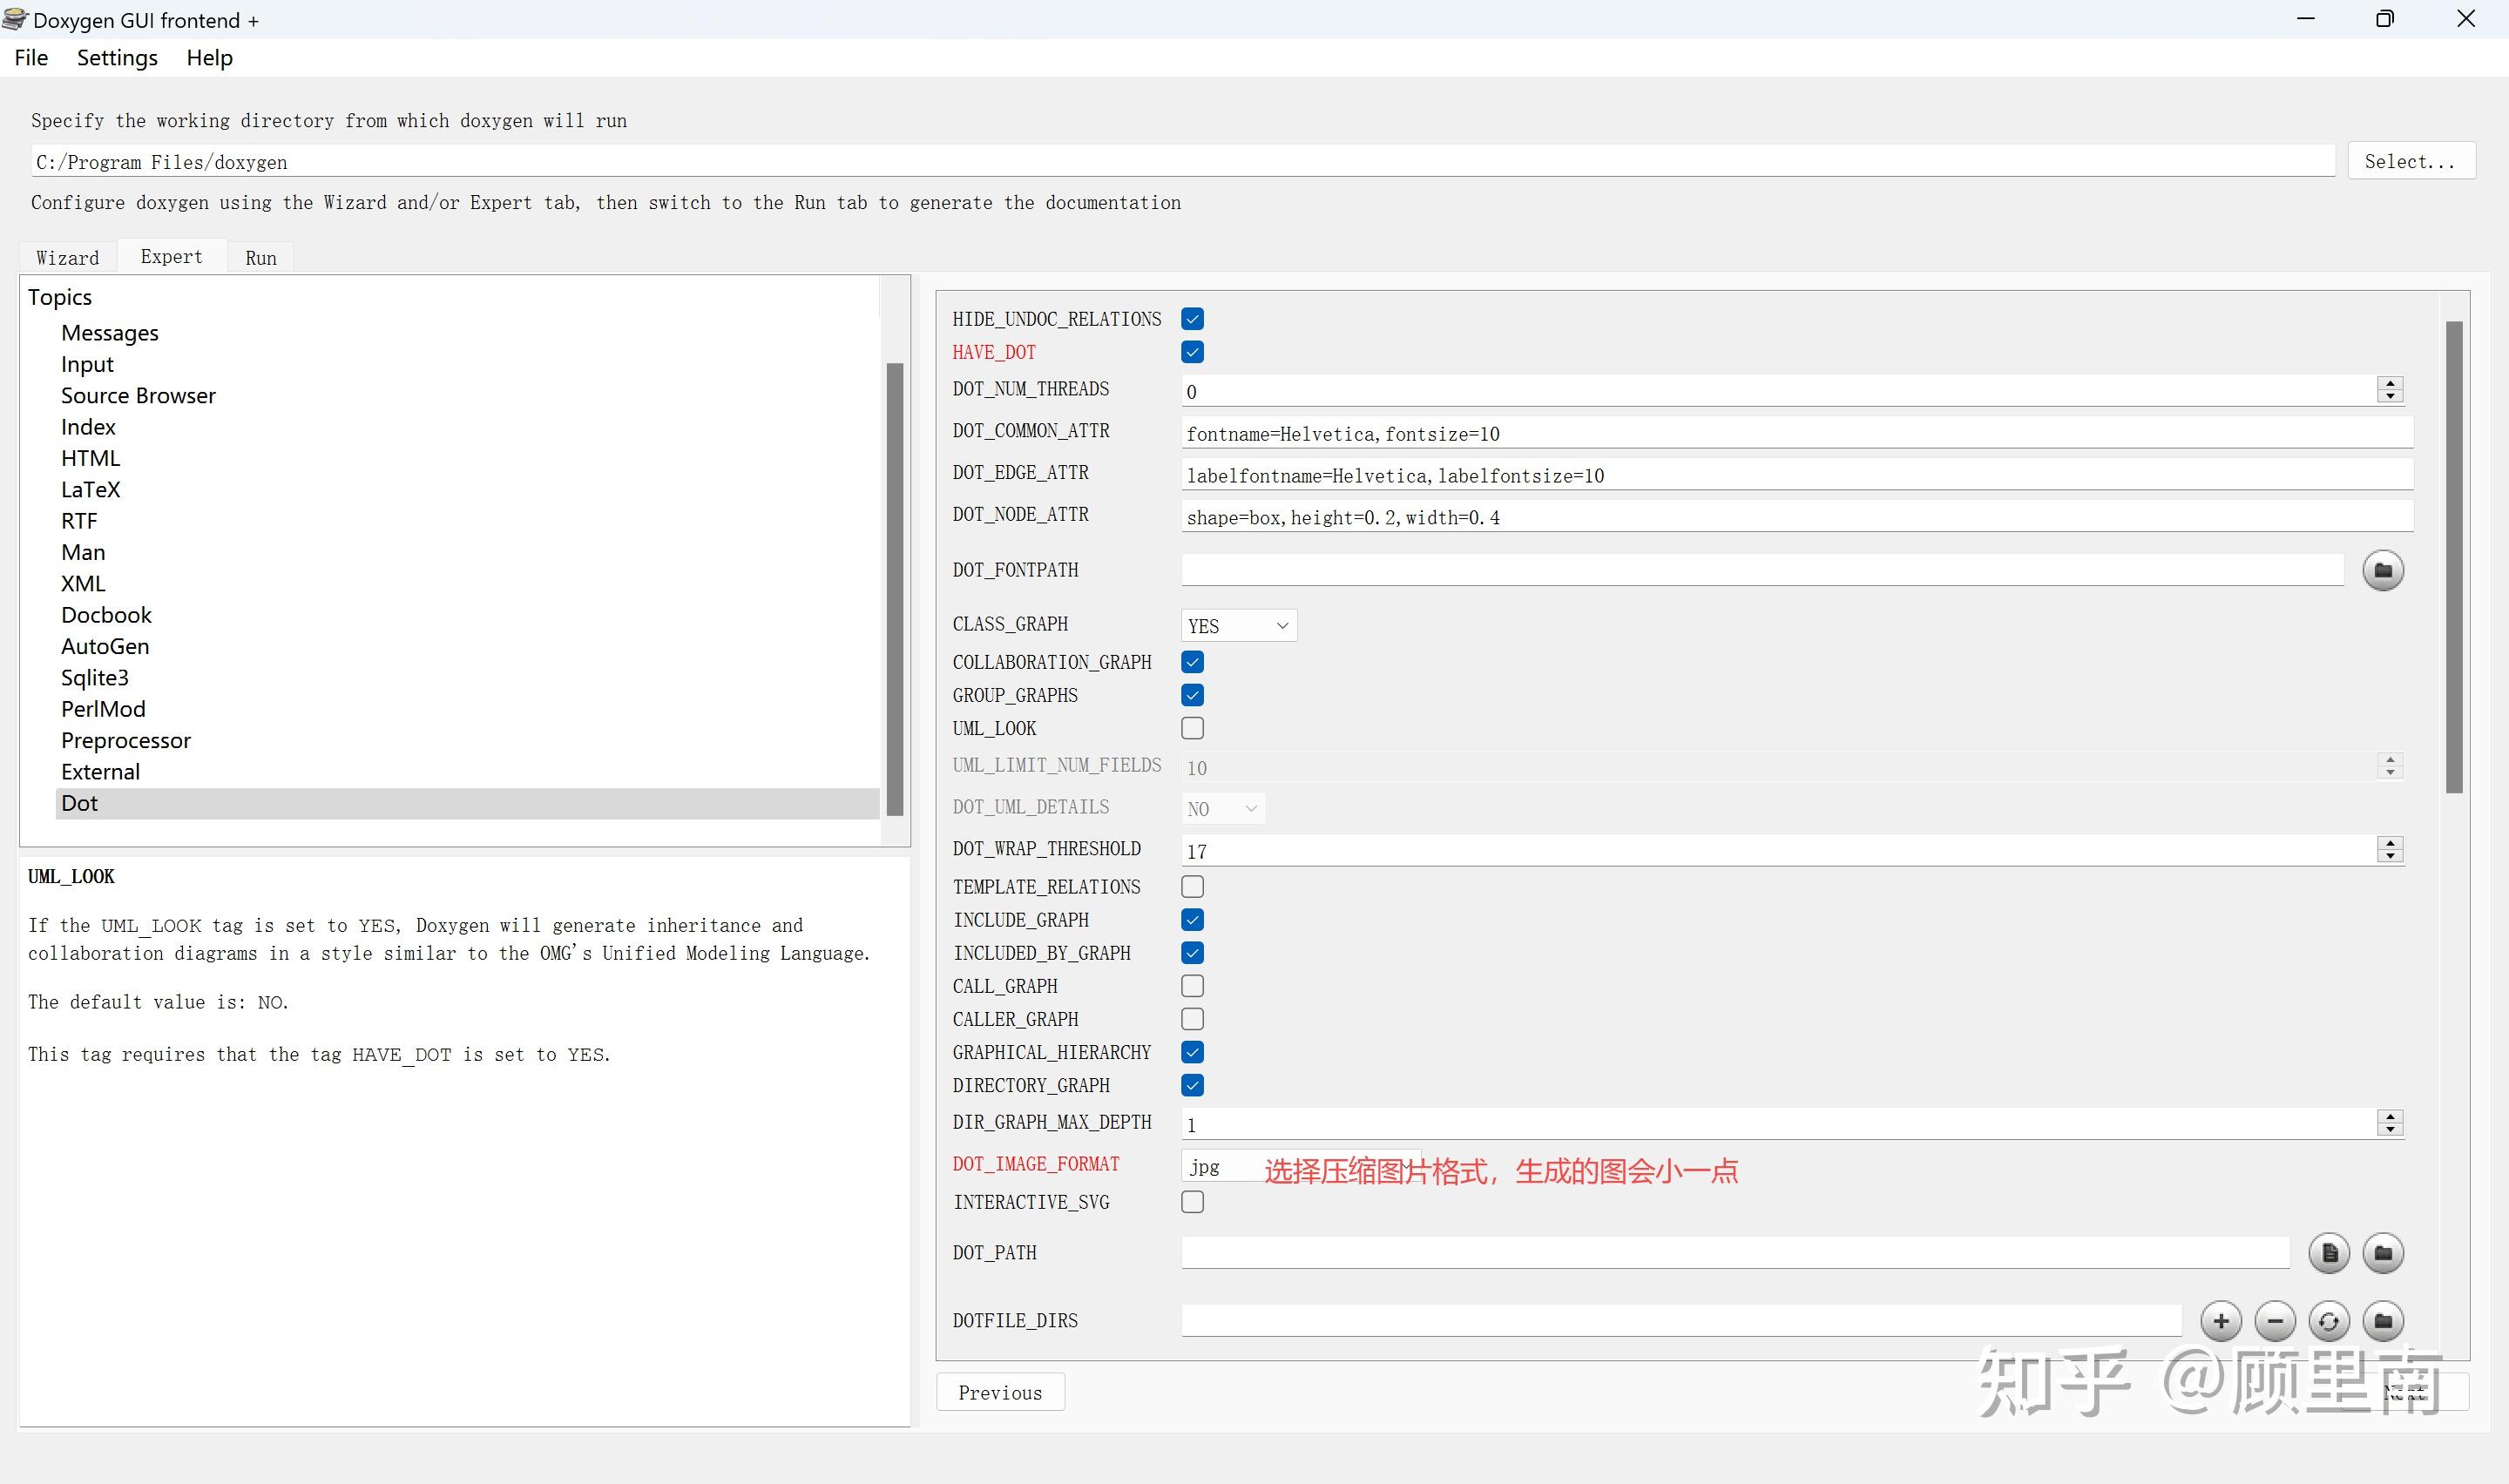Click the Previous button
The width and height of the screenshot is (2509, 1484).
click(x=999, y=1393)
